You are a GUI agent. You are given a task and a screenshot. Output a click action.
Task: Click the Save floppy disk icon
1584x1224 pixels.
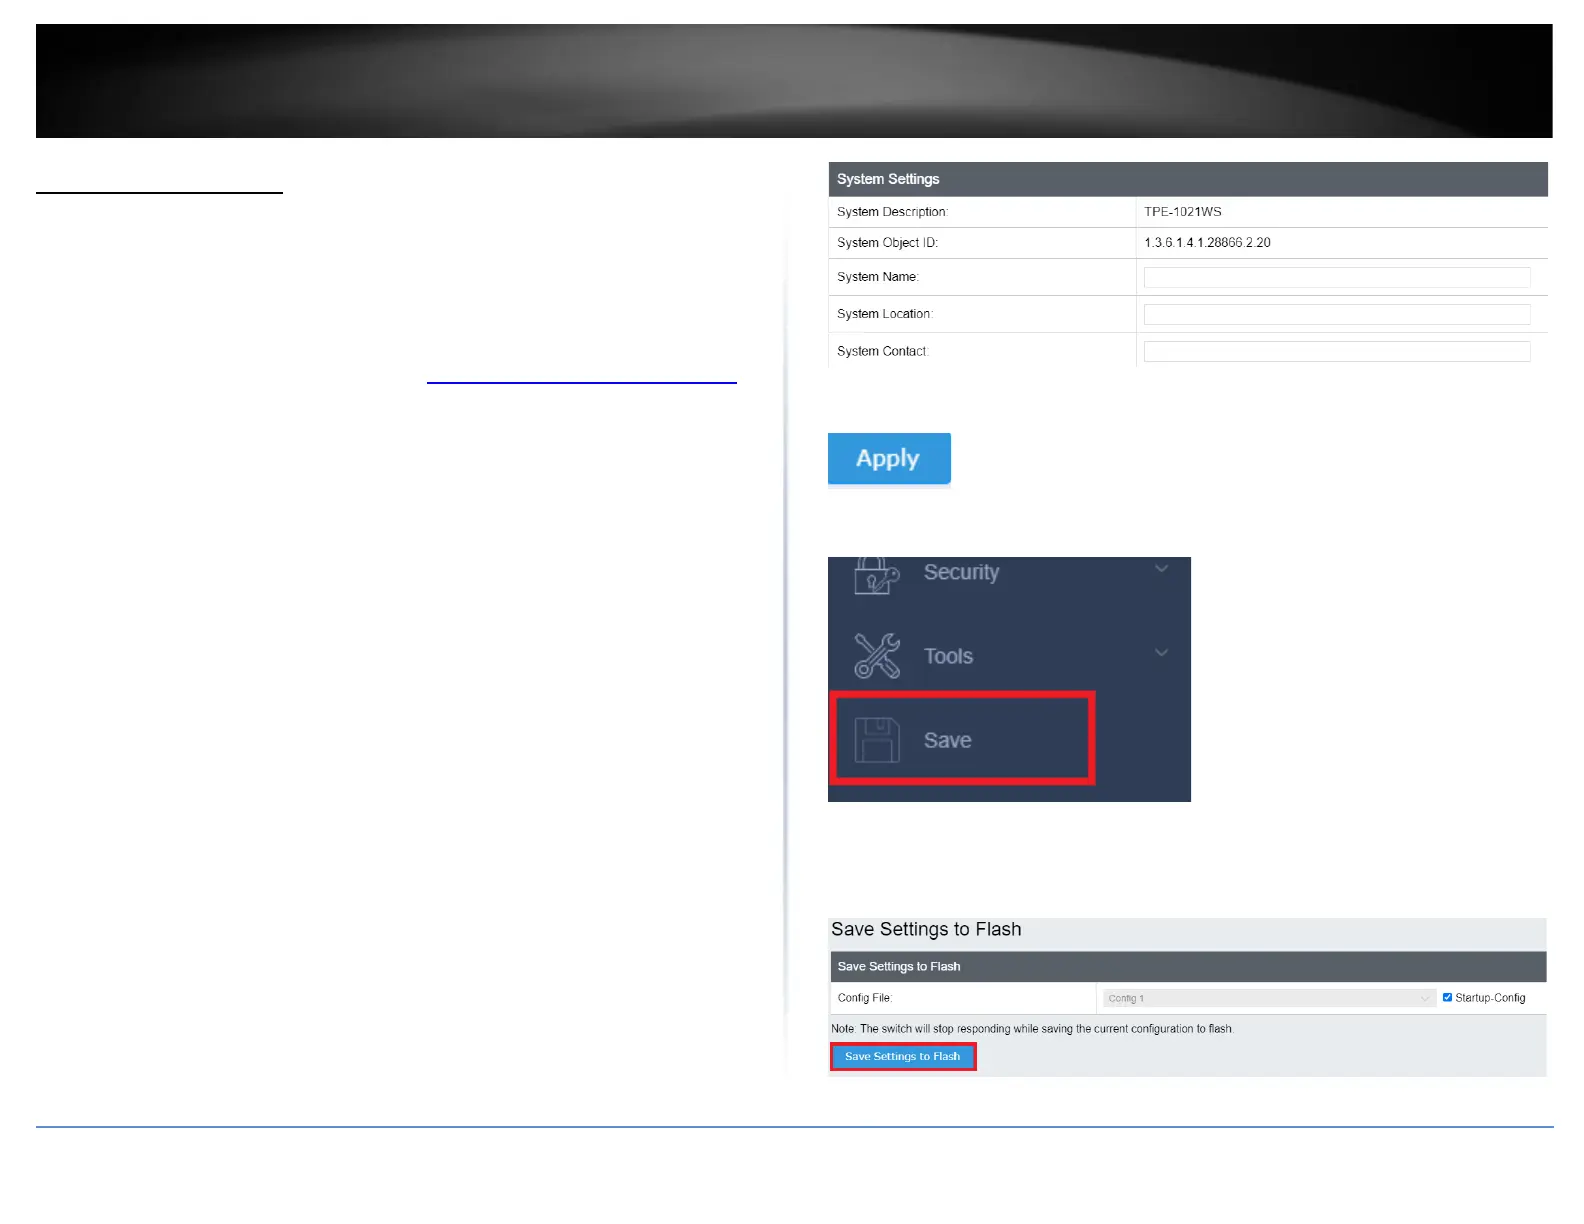point(877,740)
